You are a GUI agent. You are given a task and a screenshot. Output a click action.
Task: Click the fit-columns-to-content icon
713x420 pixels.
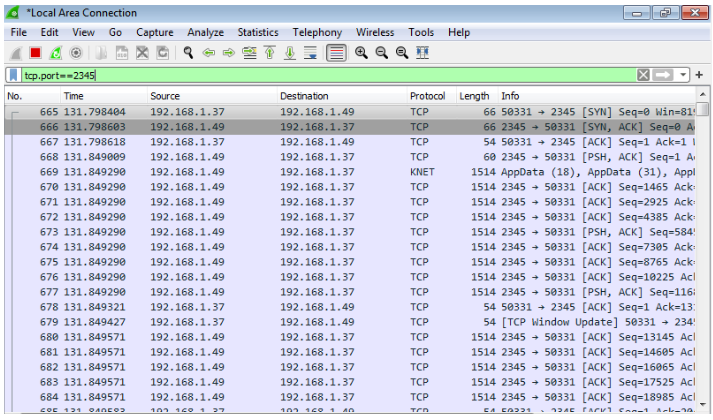click(x=422, y=53)
